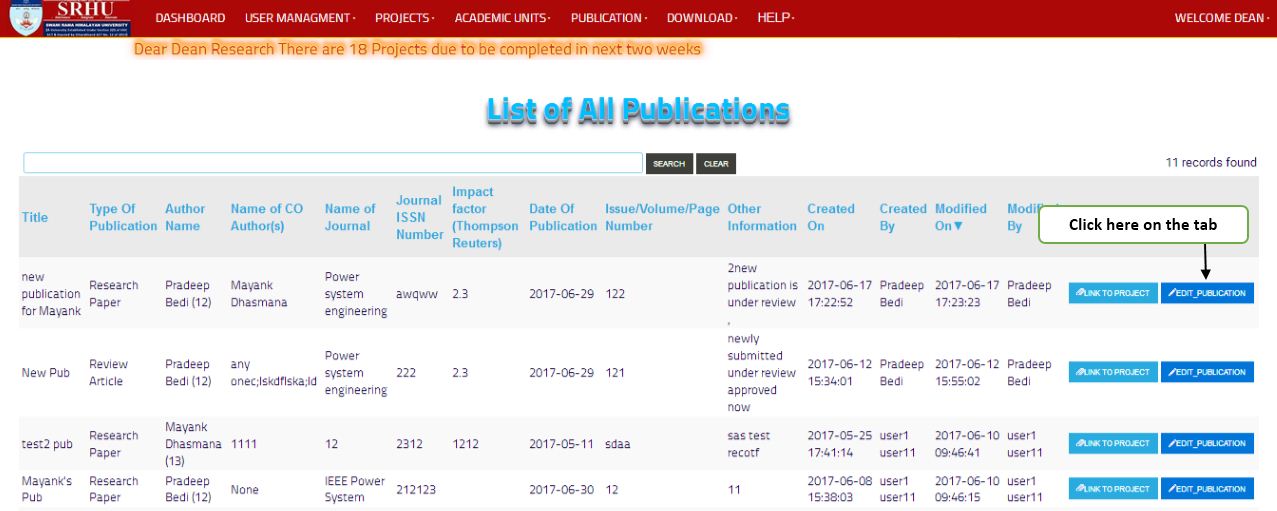The image size is (1277, 511).
Task: Select the 'Mayank's Pub' title cell
Action: 47,489
